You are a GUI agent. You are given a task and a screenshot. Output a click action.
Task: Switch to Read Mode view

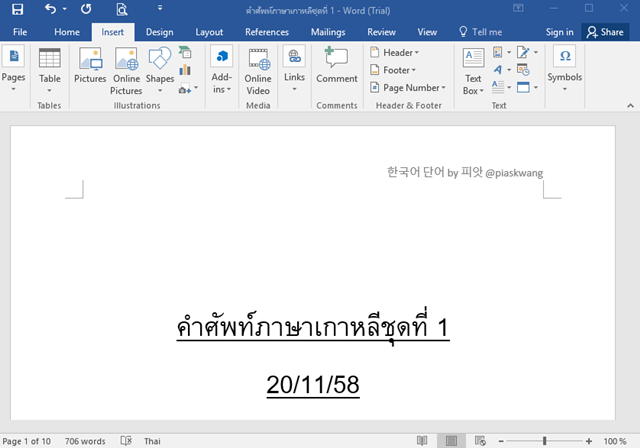point(422,441)
